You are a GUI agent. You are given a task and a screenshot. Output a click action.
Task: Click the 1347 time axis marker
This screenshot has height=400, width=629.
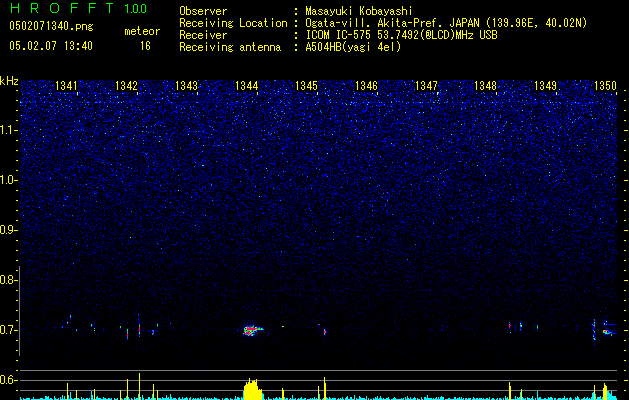(426, 85)
